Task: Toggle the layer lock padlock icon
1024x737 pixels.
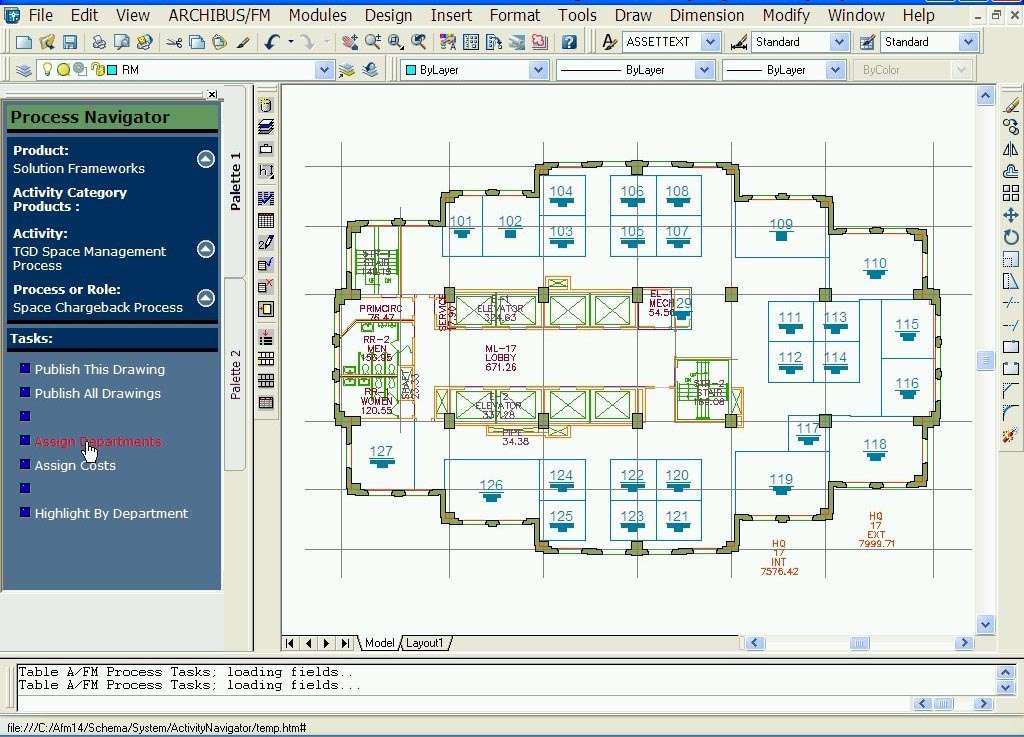Action: click(x=98, y=69)
